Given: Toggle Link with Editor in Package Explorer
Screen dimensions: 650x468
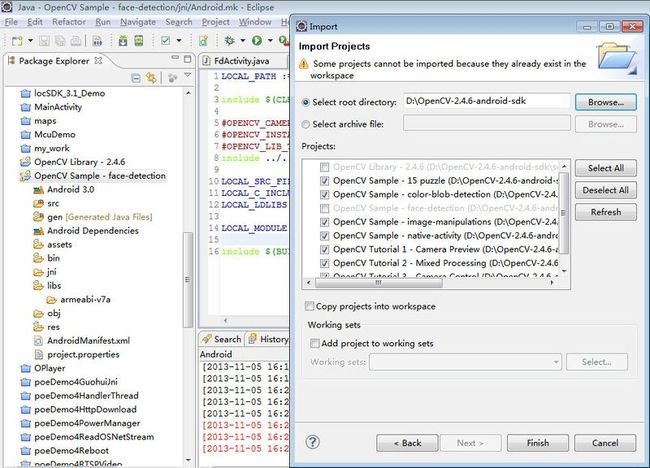Looking at the screenshot, I should point(151,78).
